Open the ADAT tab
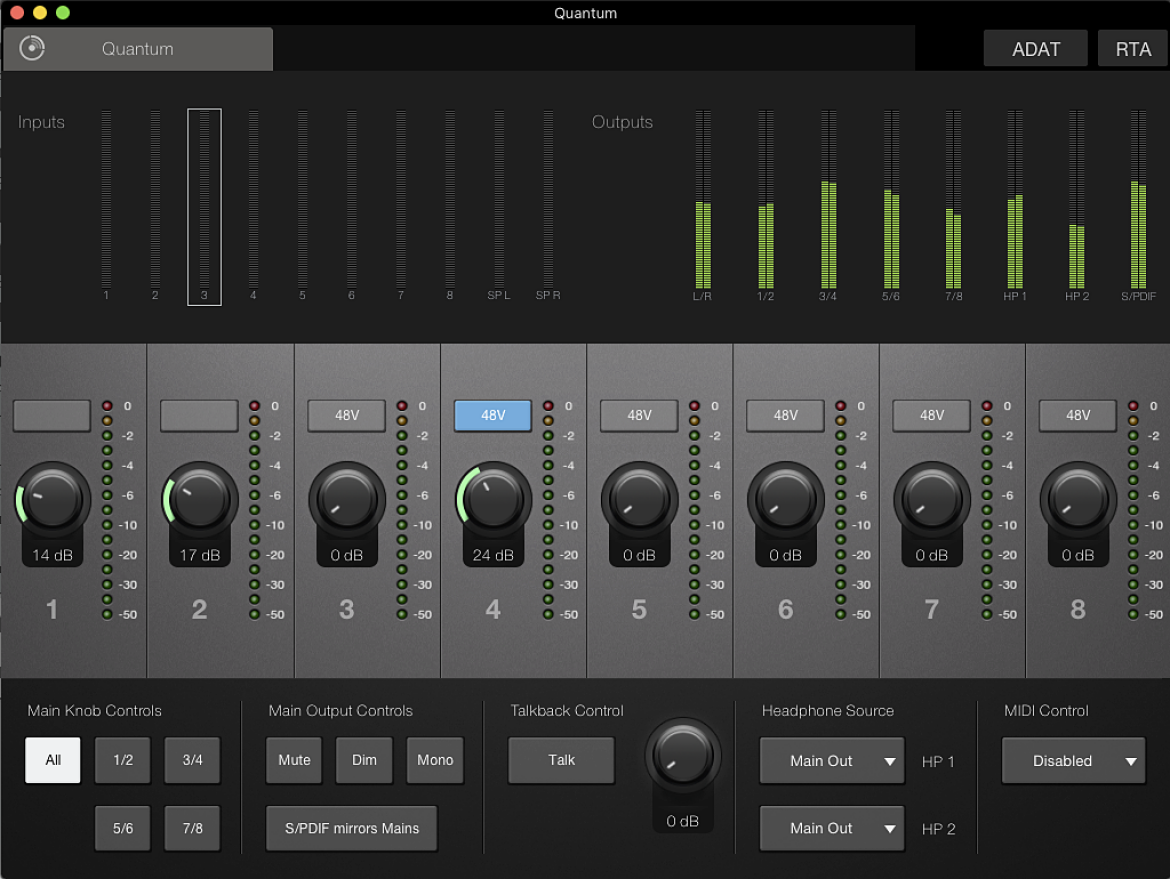Screen dimensions: 1170x879 [x=1035, y=49]
